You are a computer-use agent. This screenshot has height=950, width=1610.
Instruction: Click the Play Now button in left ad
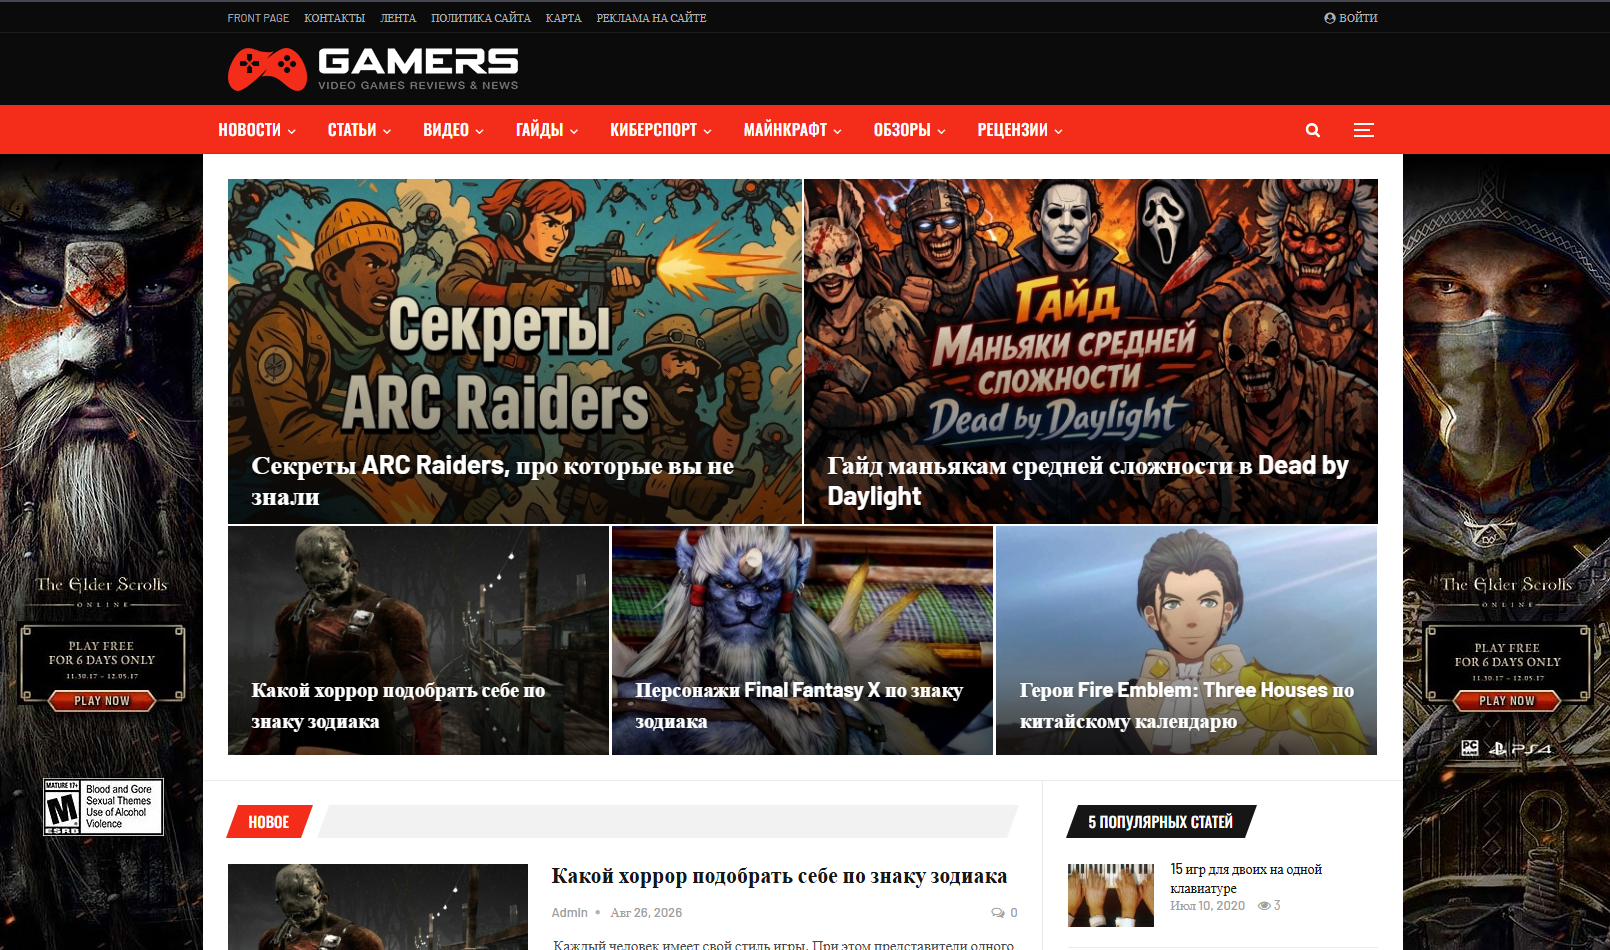pos(102,701)
